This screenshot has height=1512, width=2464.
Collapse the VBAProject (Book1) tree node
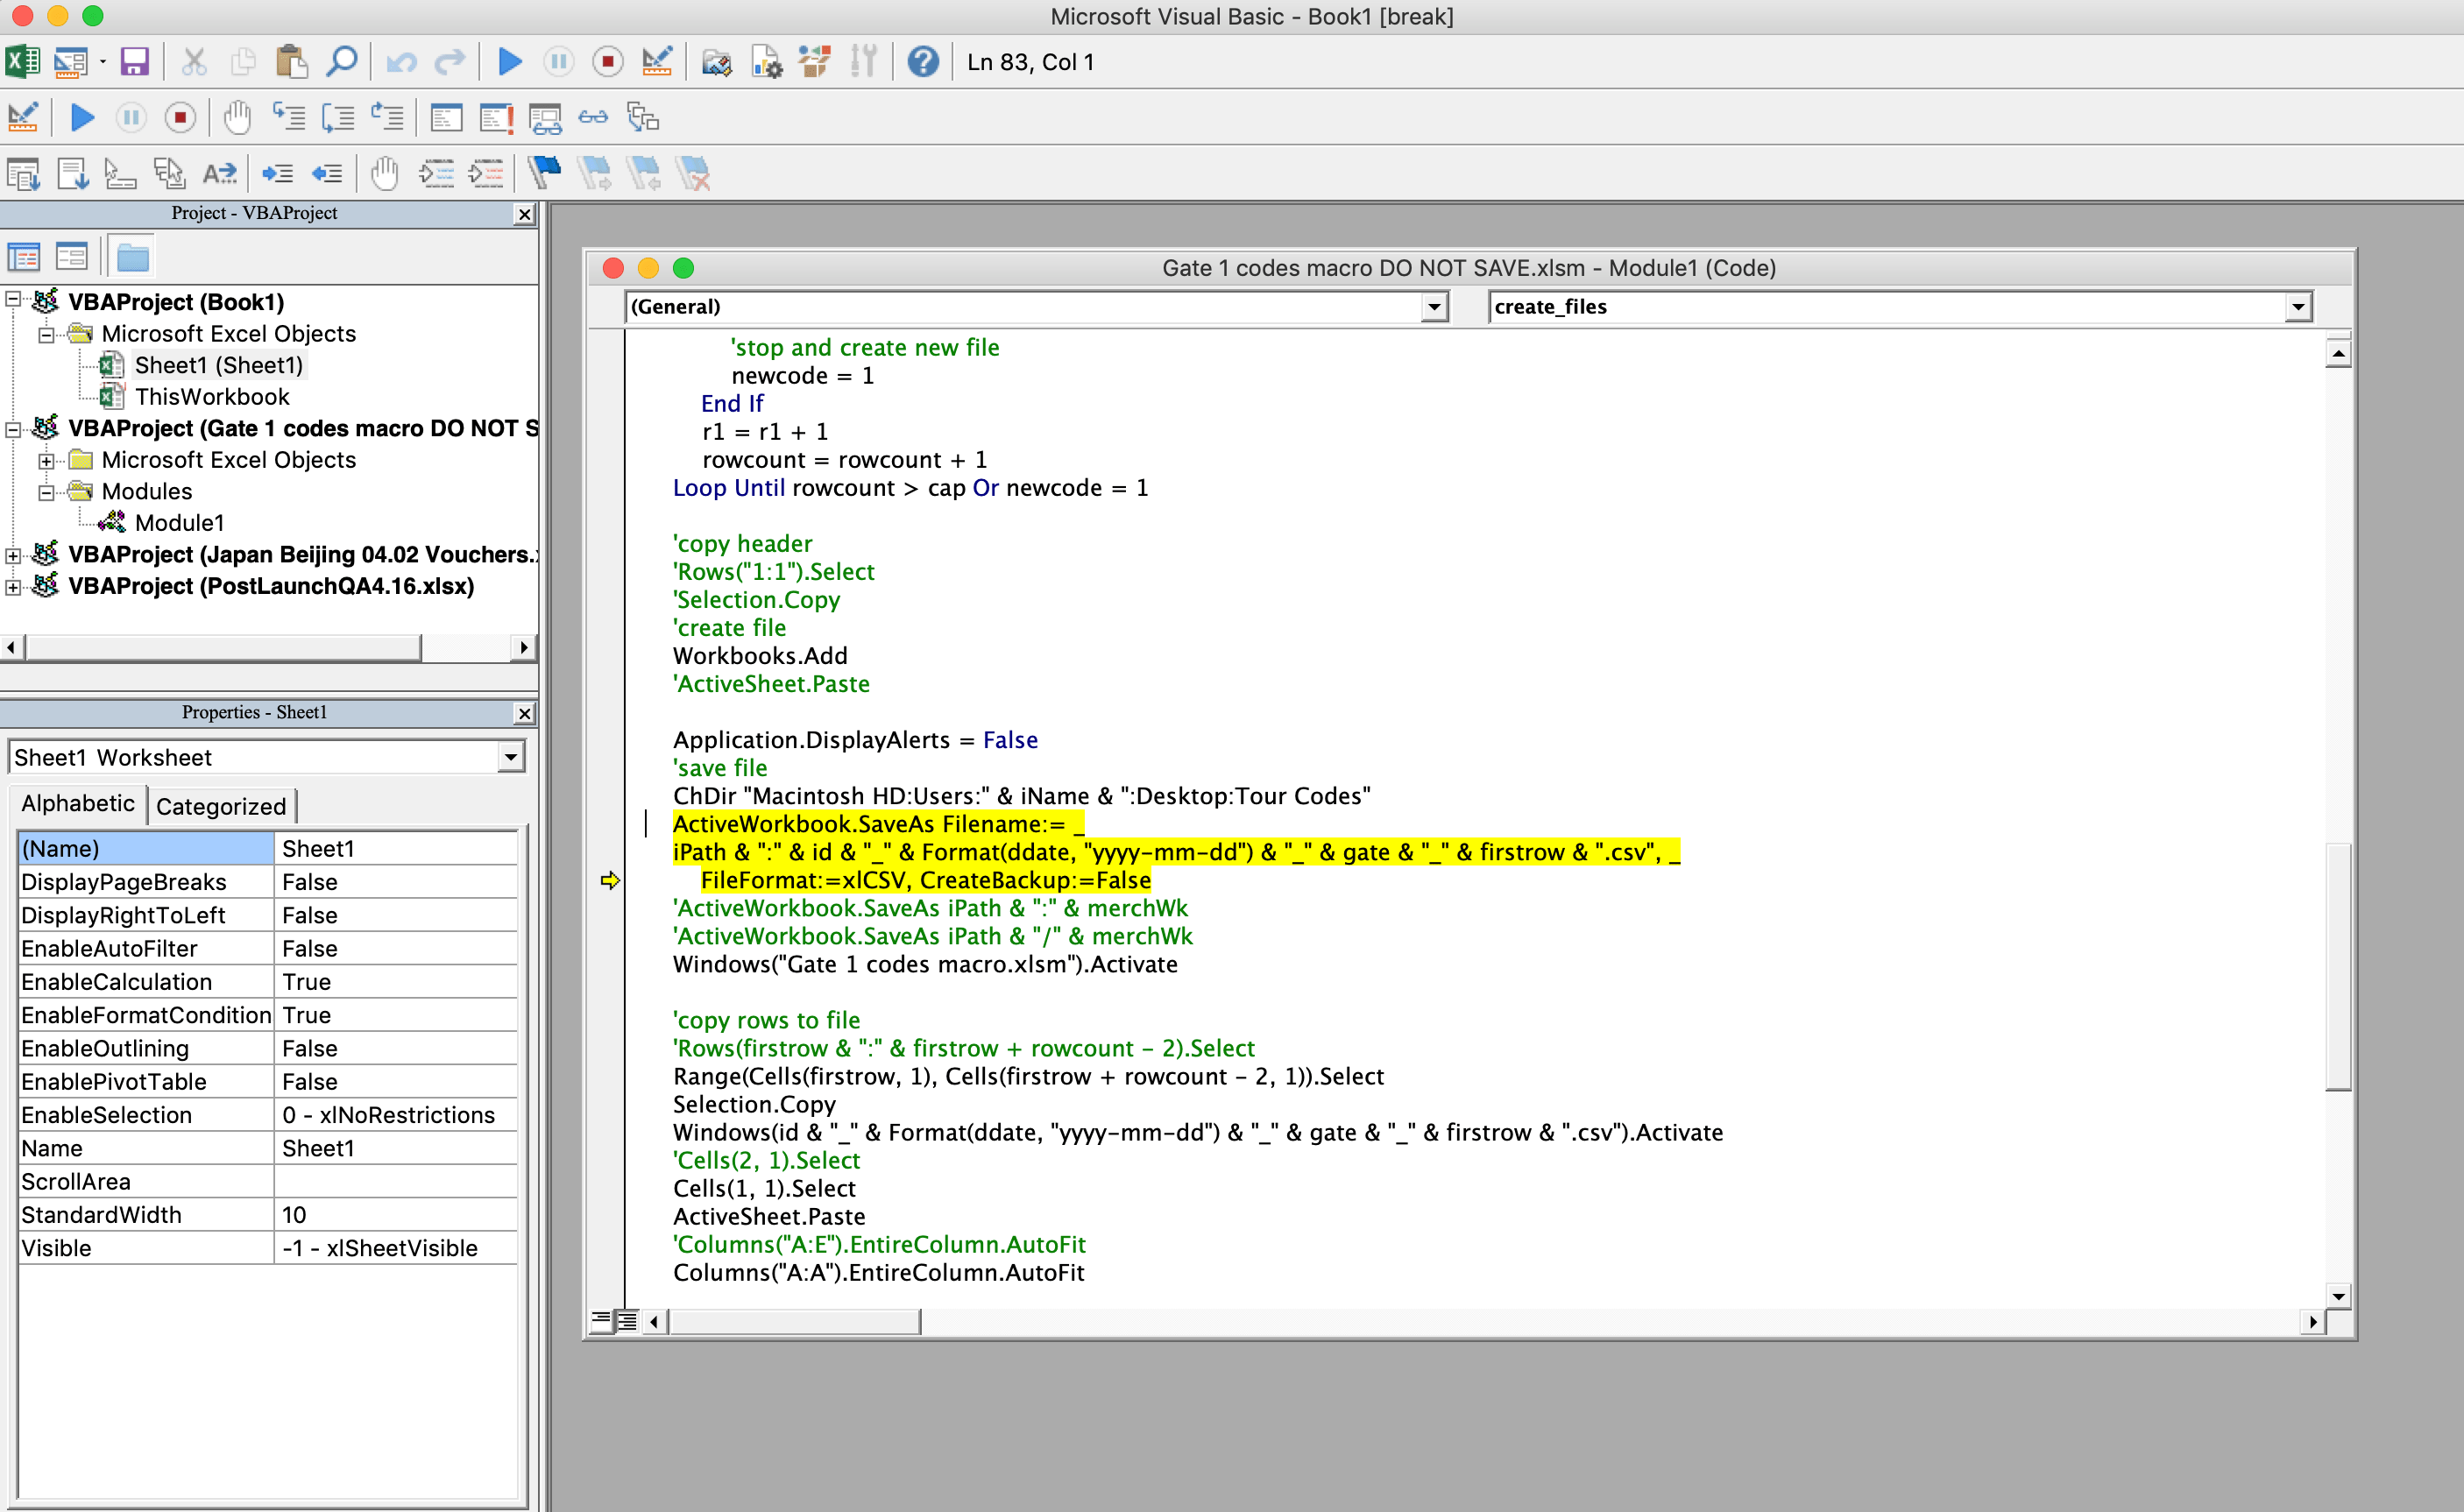(x=13, y=300)
